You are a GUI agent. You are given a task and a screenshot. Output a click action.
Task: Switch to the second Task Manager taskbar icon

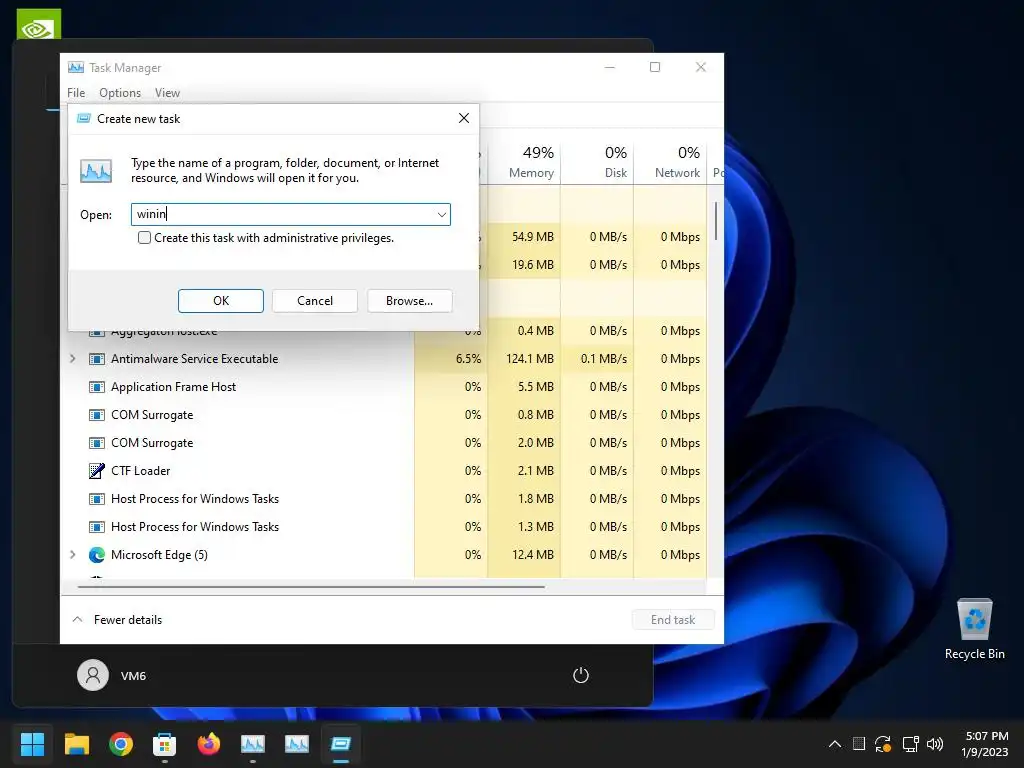tap(297, 744)
